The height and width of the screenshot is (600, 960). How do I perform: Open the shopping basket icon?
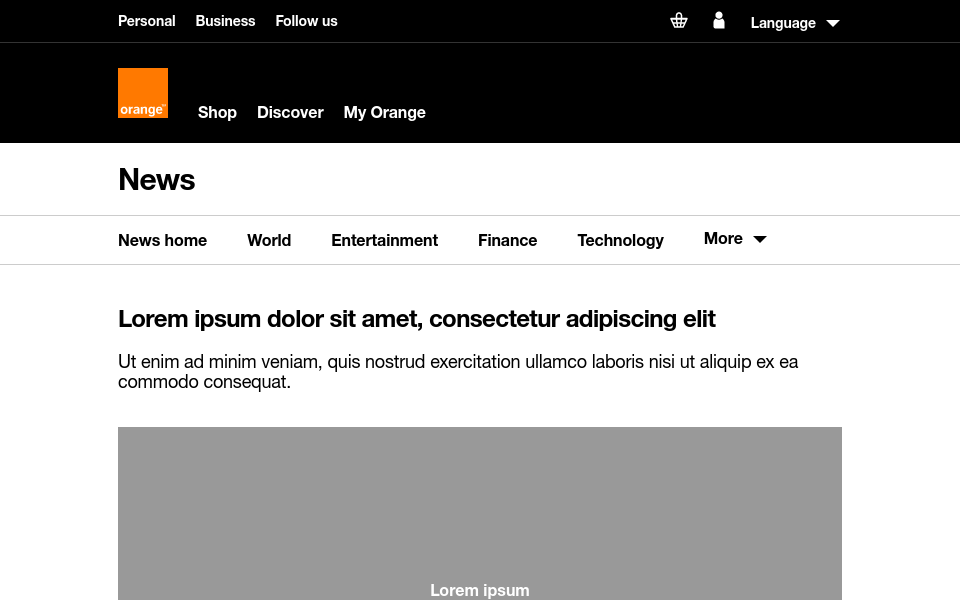coord(678,21)
